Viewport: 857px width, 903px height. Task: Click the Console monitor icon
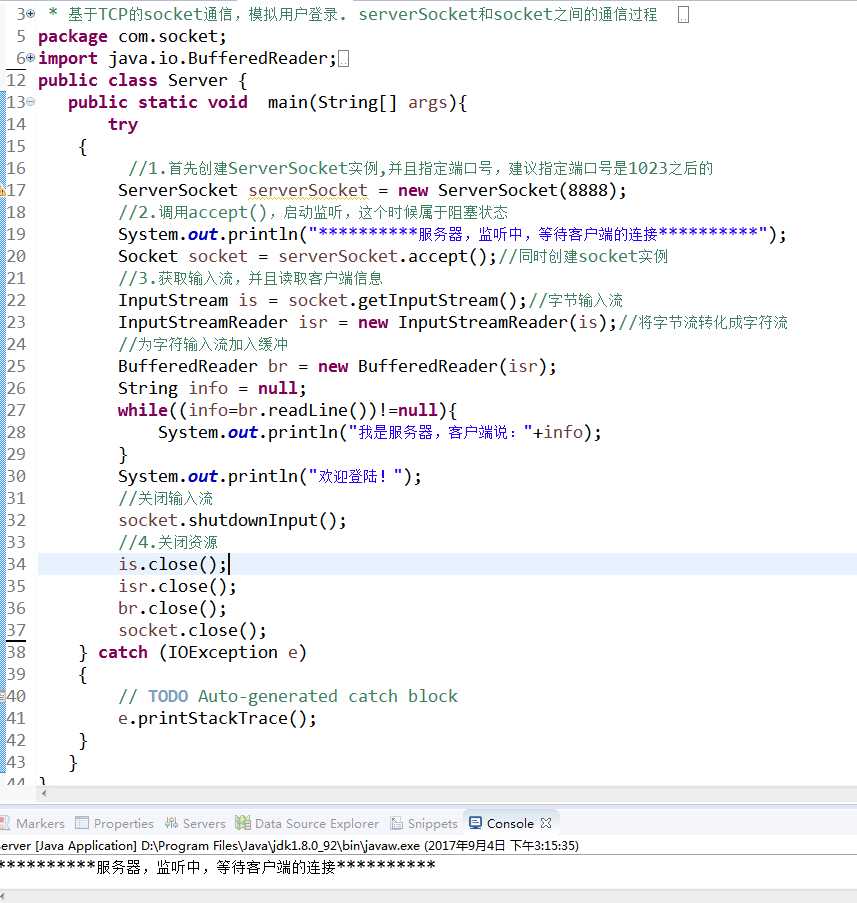coord(475,823)
